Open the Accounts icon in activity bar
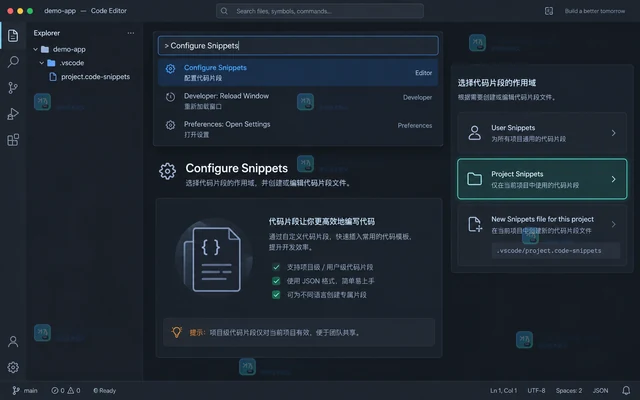Image resolution: width=640 pixels, height=400 pixels. (x=13, y=341)
